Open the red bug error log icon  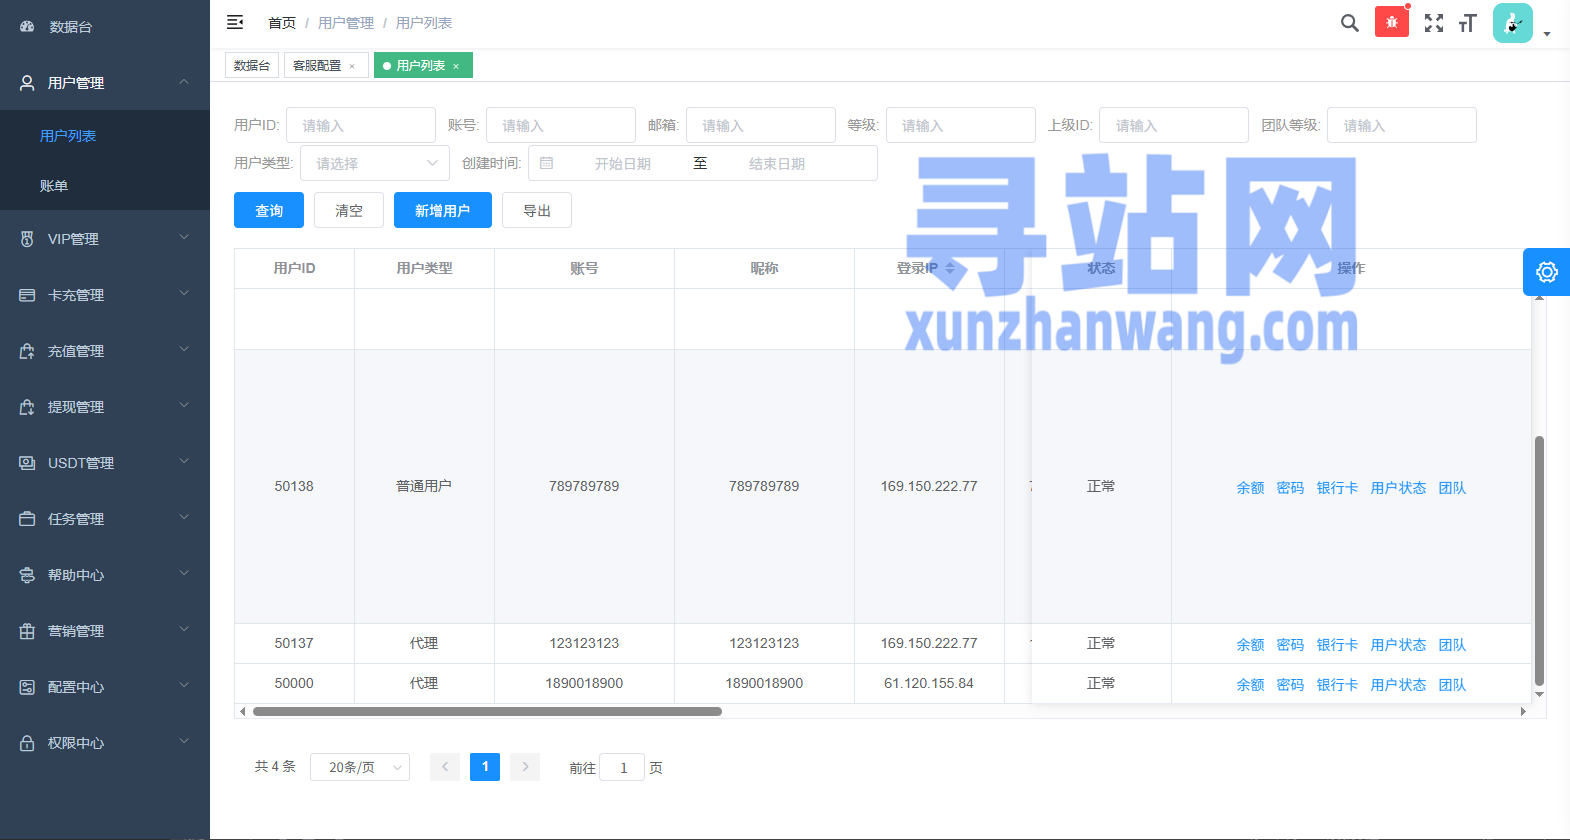pos(1391,22)
